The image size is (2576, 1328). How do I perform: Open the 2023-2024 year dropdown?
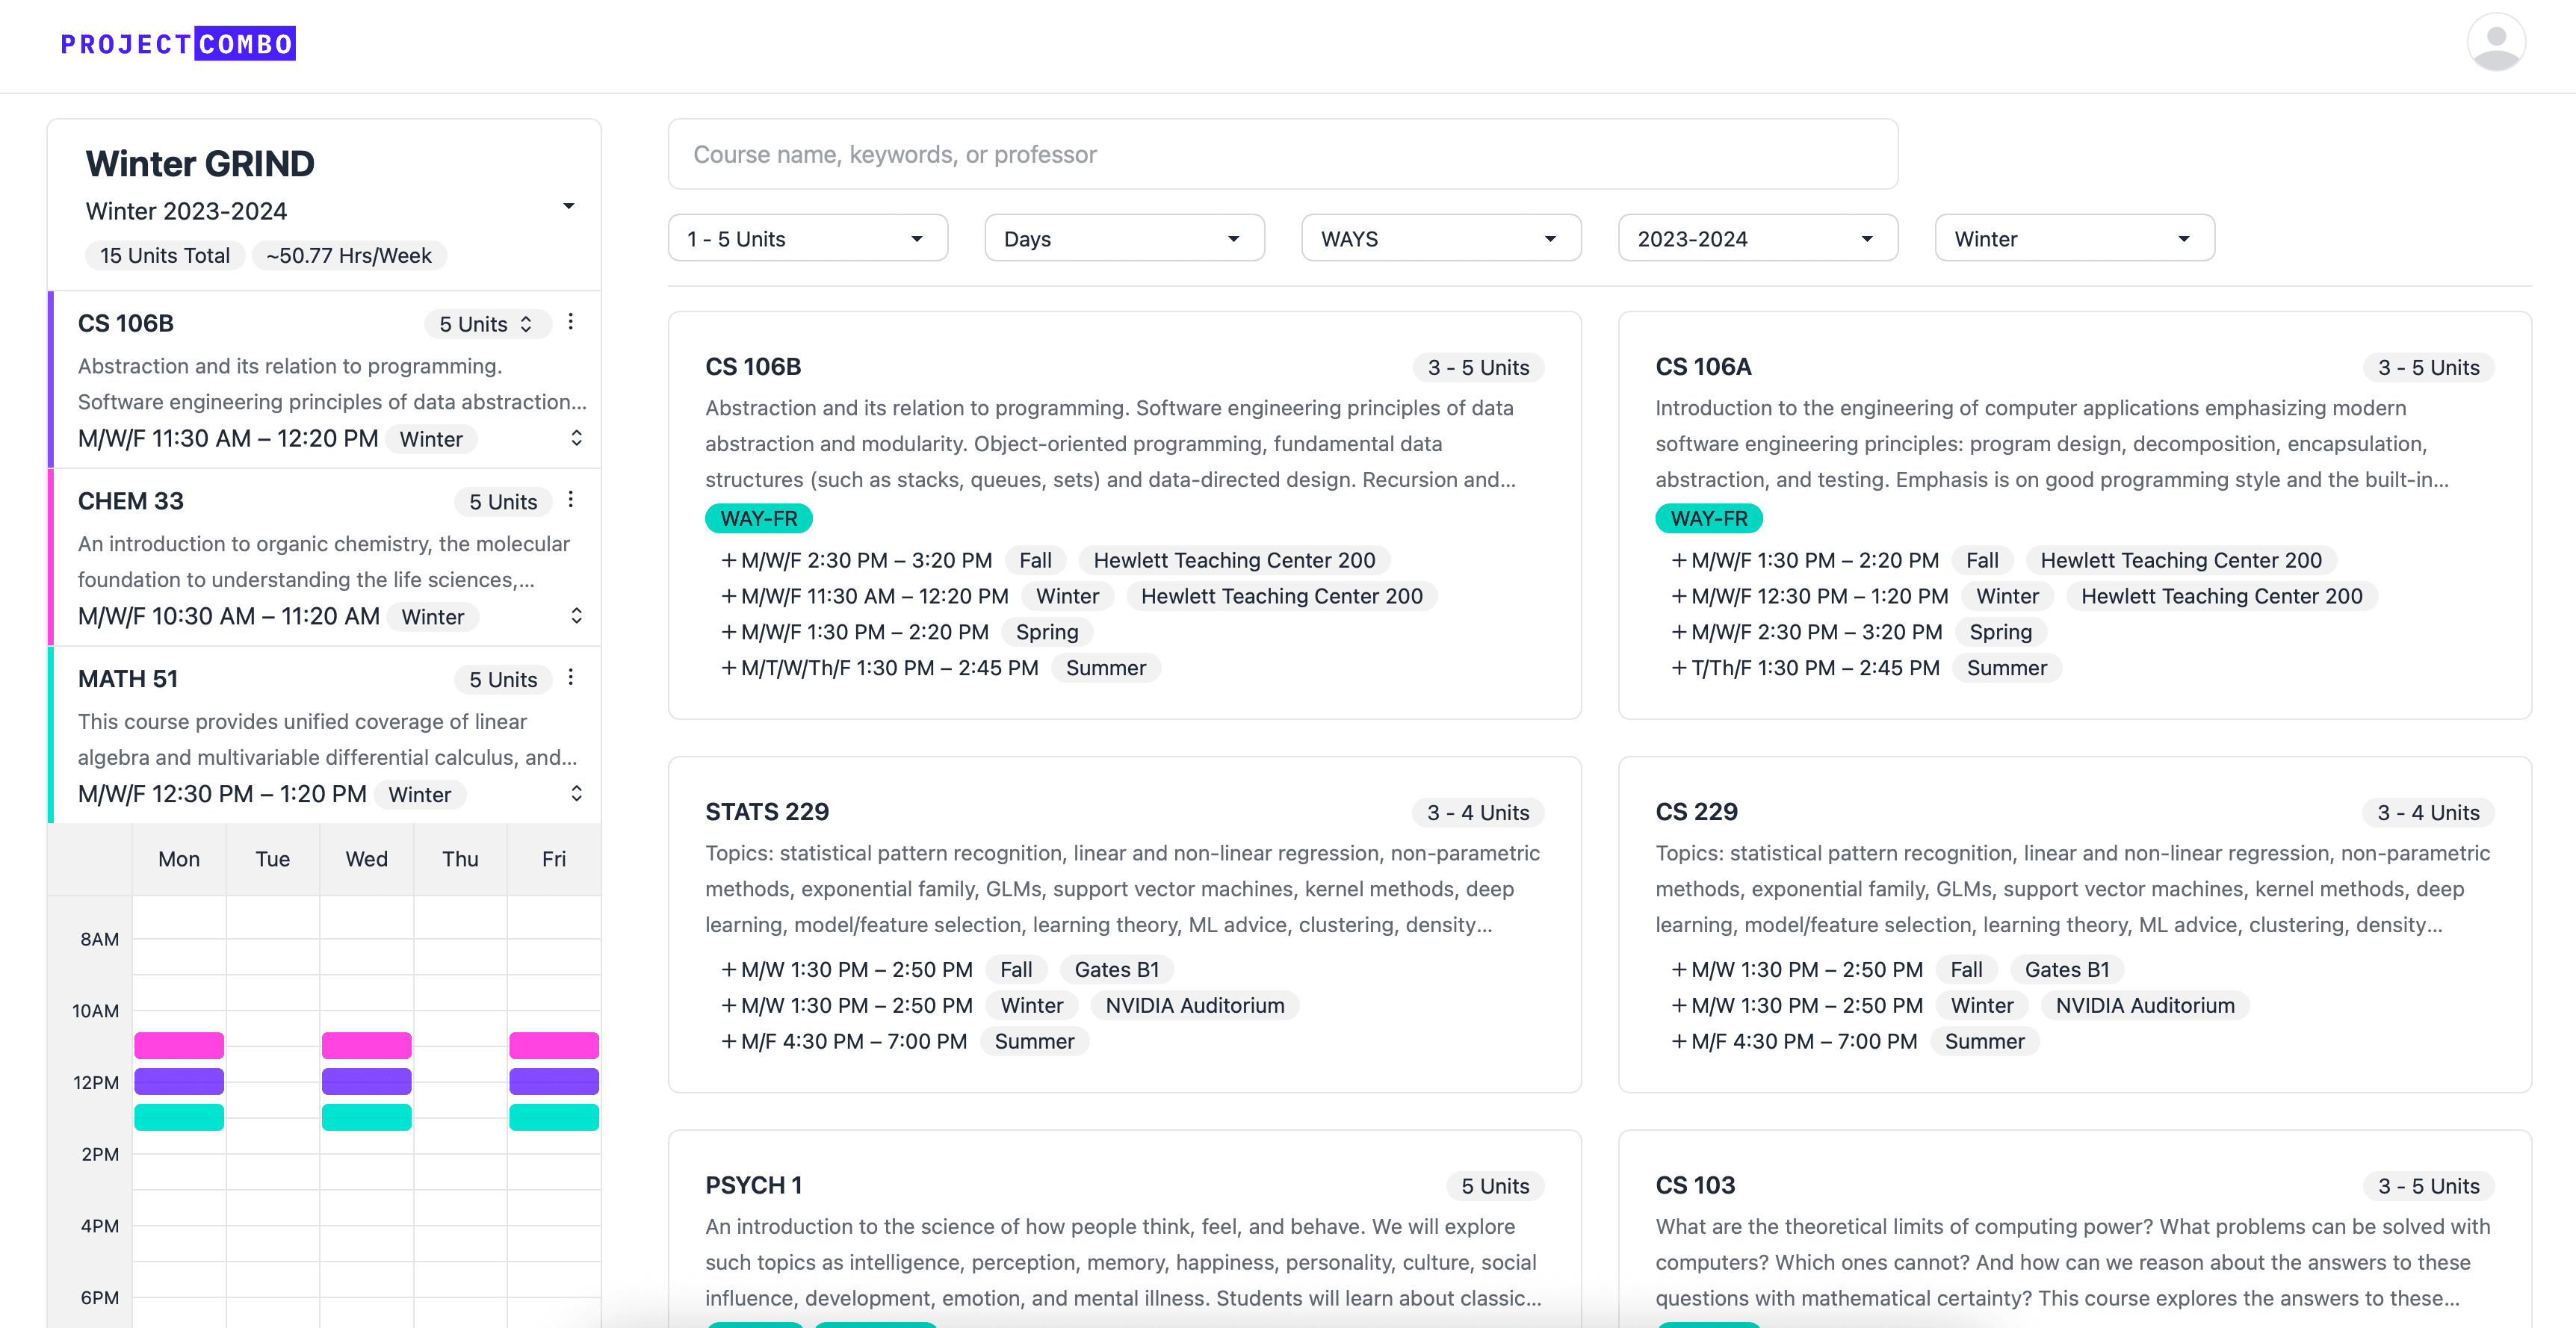[1758, 238]
